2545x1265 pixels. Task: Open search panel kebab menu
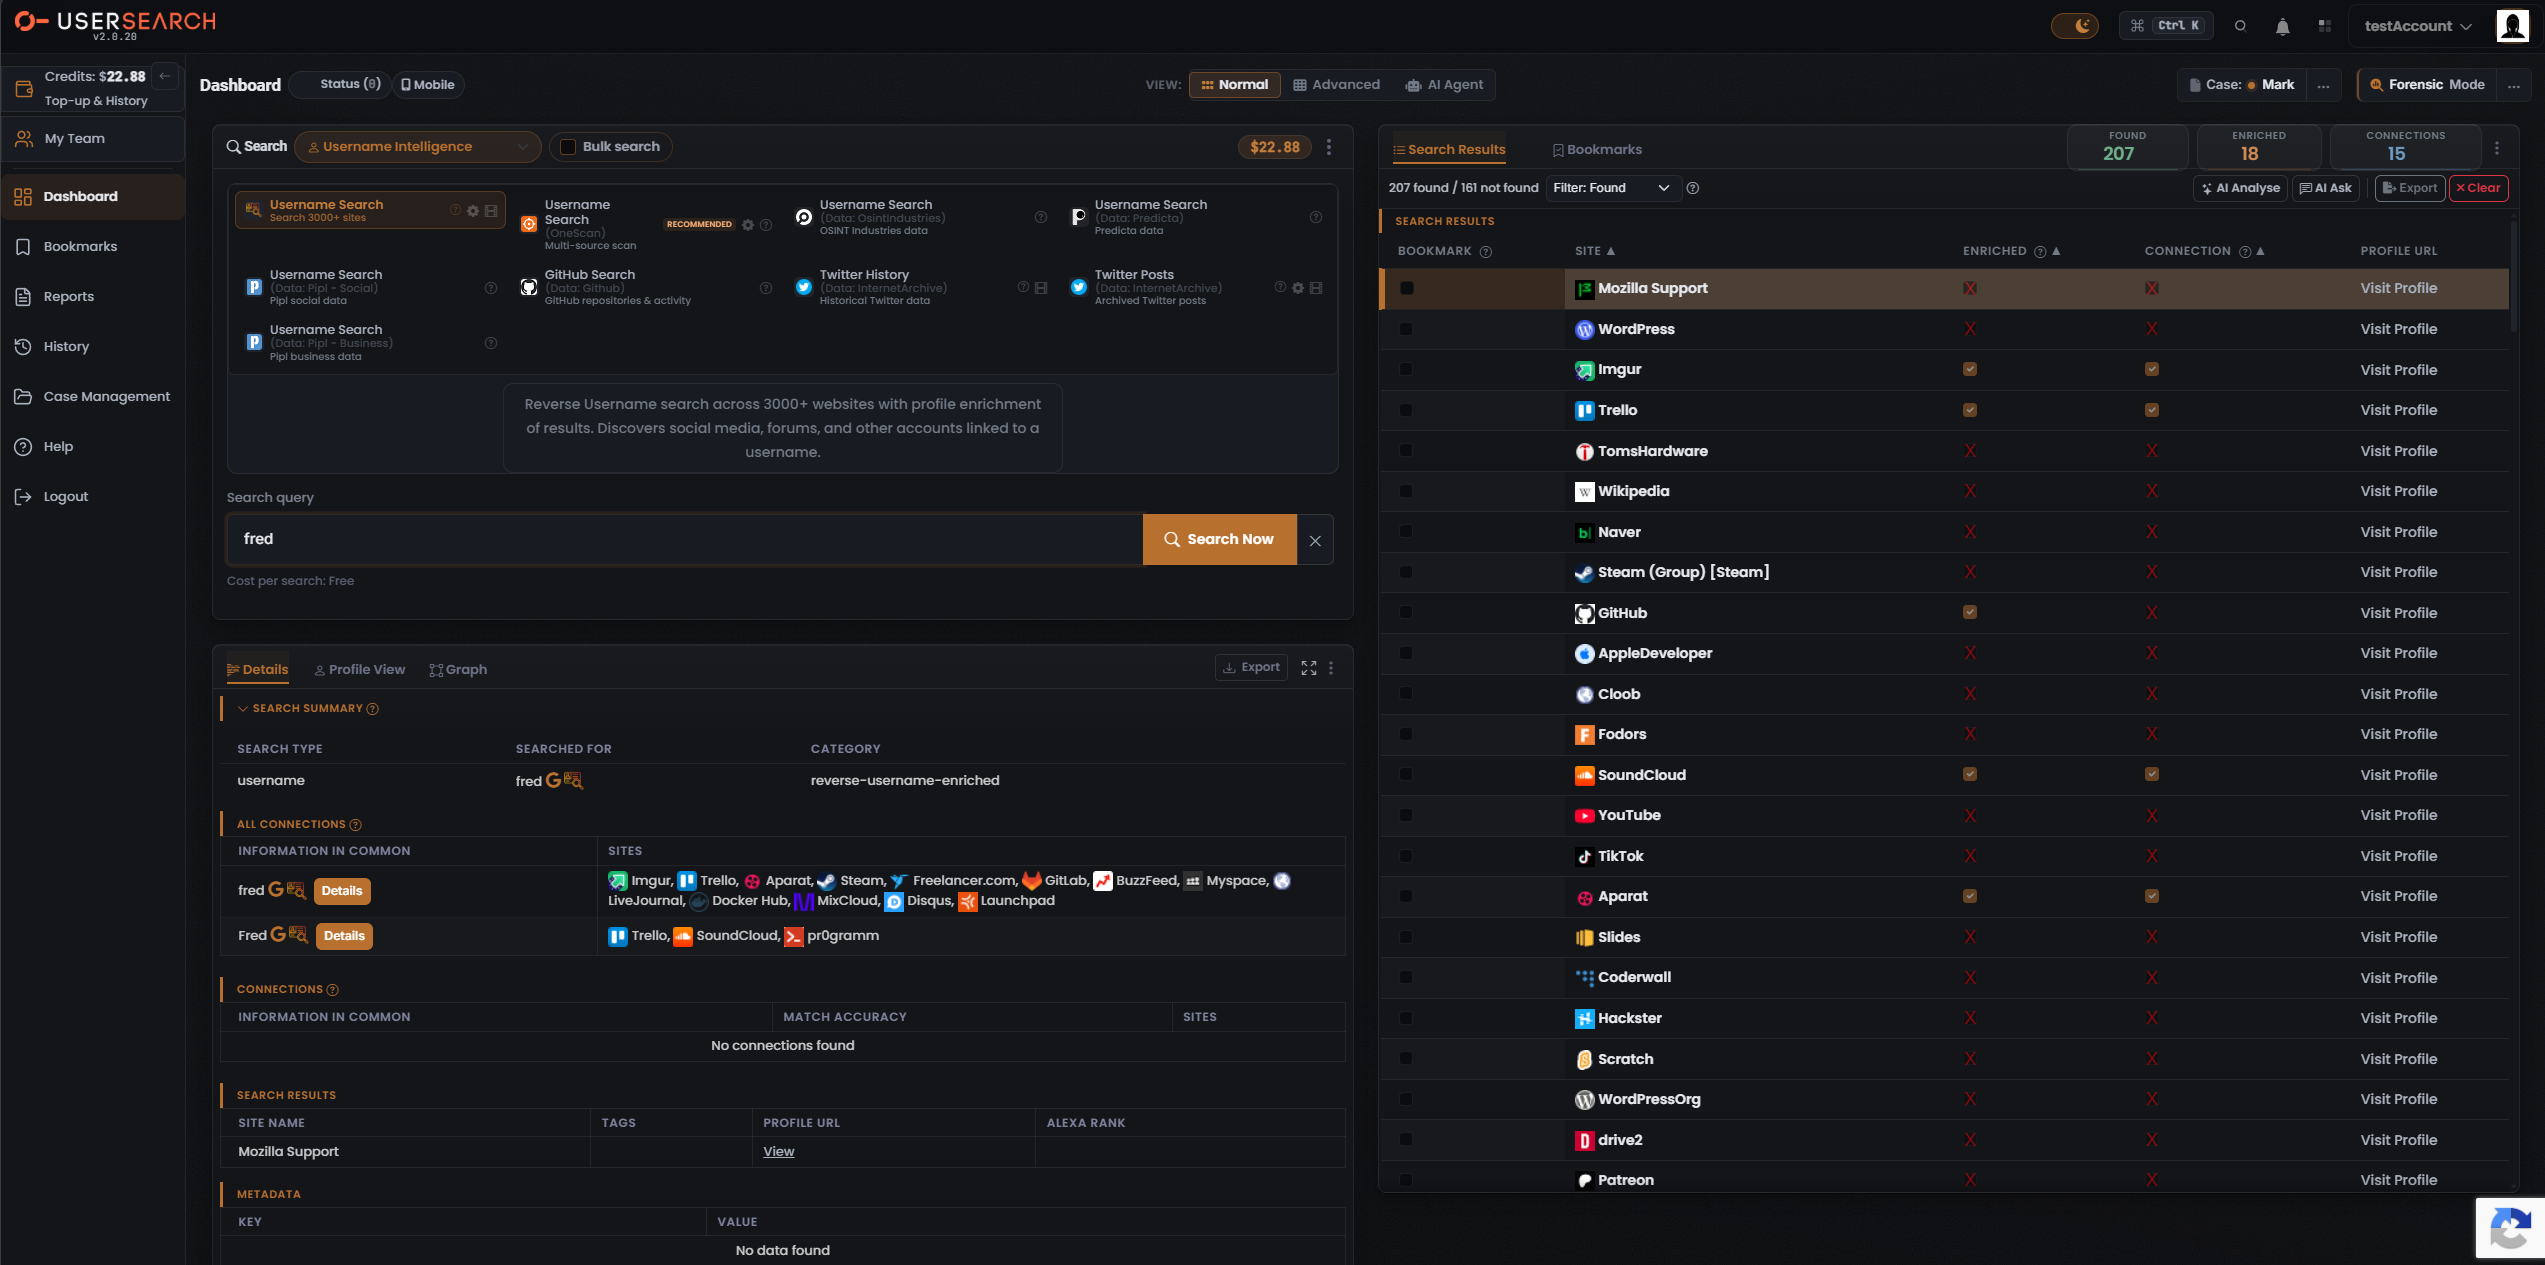coord(1329,147)
